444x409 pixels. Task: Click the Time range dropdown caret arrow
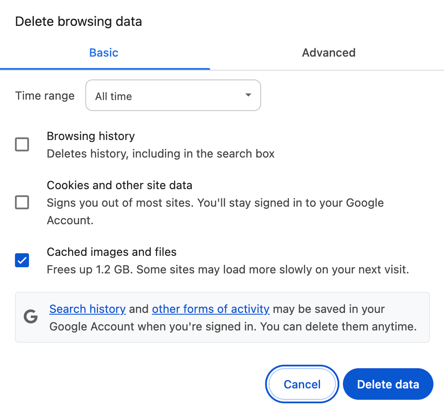[x=248, y=95]
